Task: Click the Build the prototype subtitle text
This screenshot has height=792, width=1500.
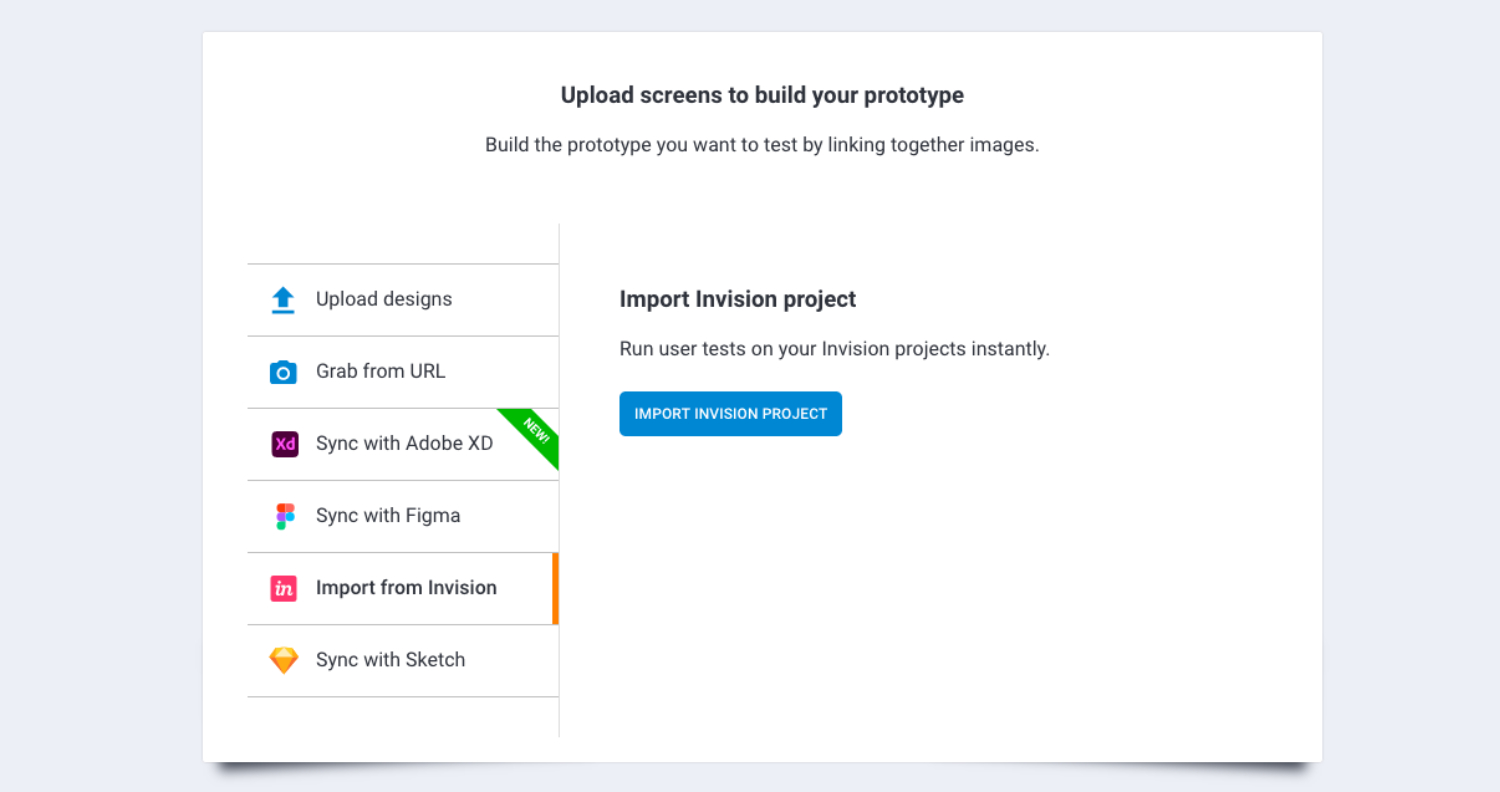Action: [762, 145]
